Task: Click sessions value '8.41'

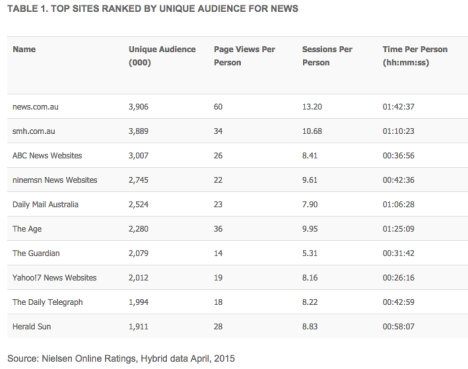Action: click(x=310, y=156)
